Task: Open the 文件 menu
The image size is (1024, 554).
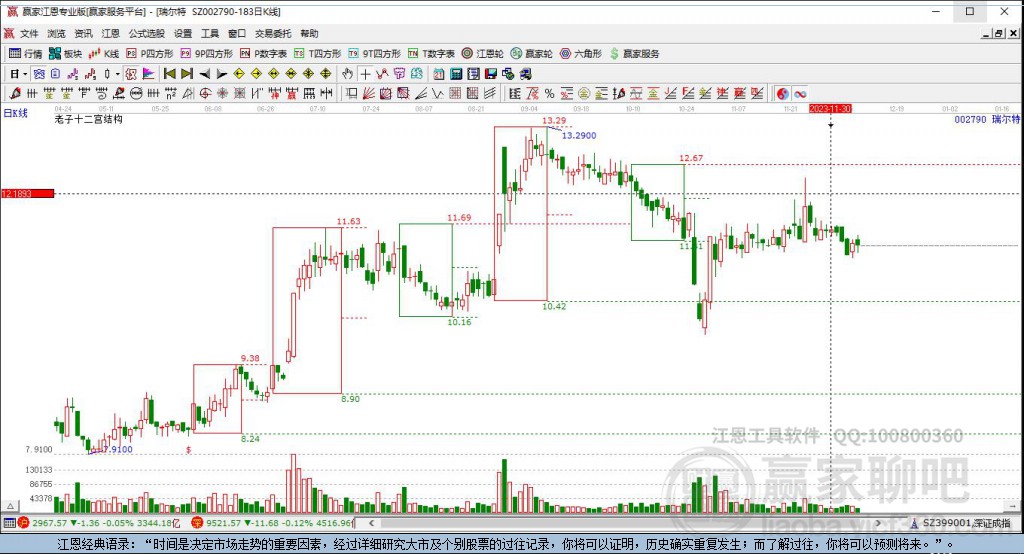Action: tap(29, 33)
